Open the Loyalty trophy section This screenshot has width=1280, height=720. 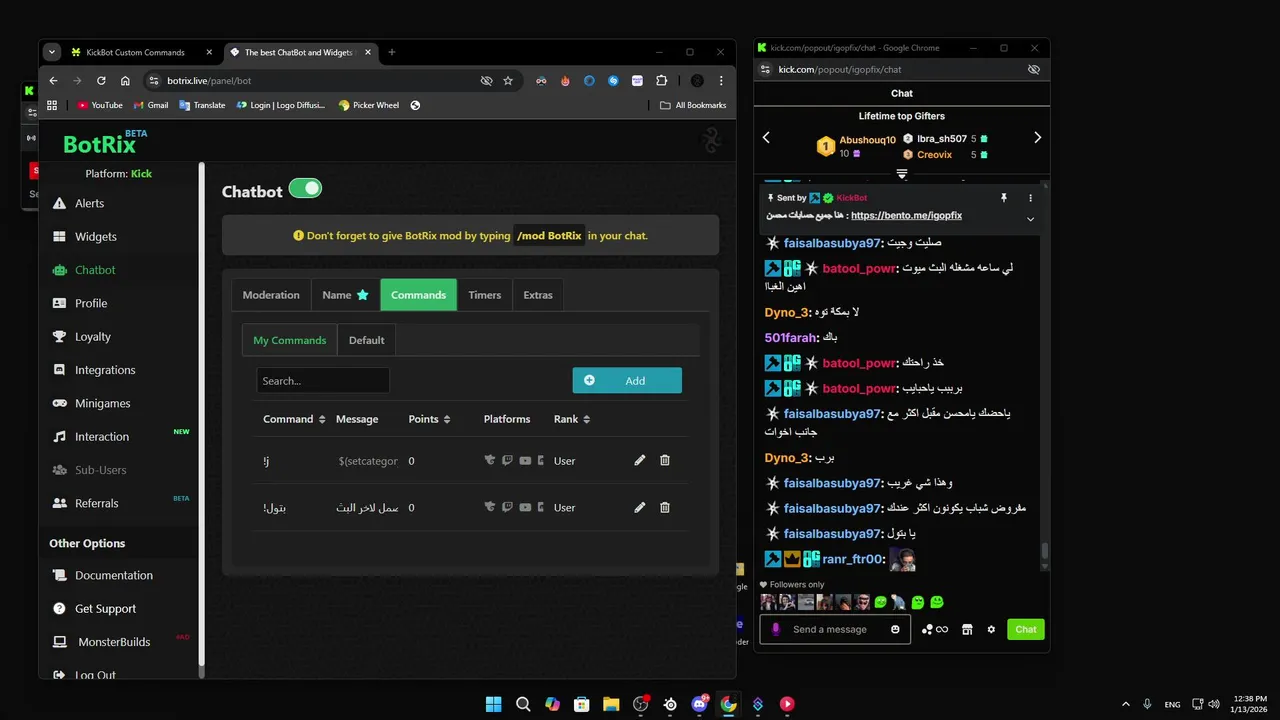[x=92, y=337]
